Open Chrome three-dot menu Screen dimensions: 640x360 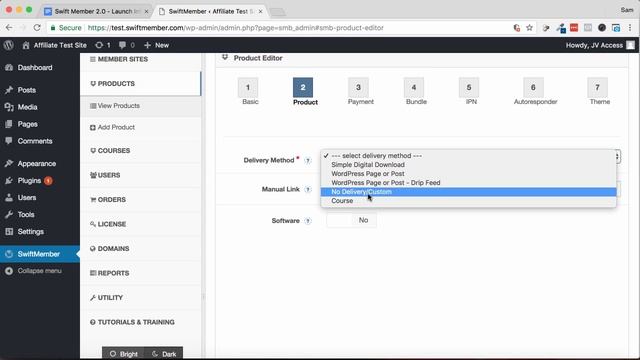tap(630, 28)
